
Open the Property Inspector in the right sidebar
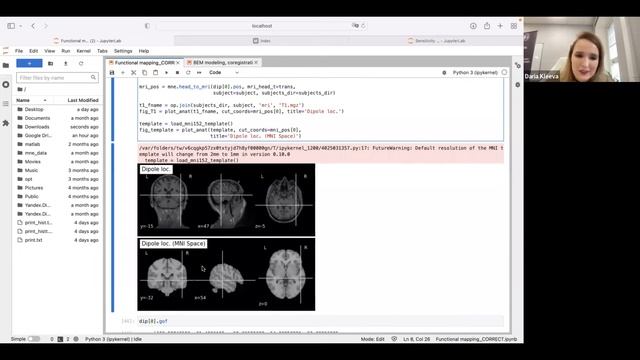click(x=518, y=65)
